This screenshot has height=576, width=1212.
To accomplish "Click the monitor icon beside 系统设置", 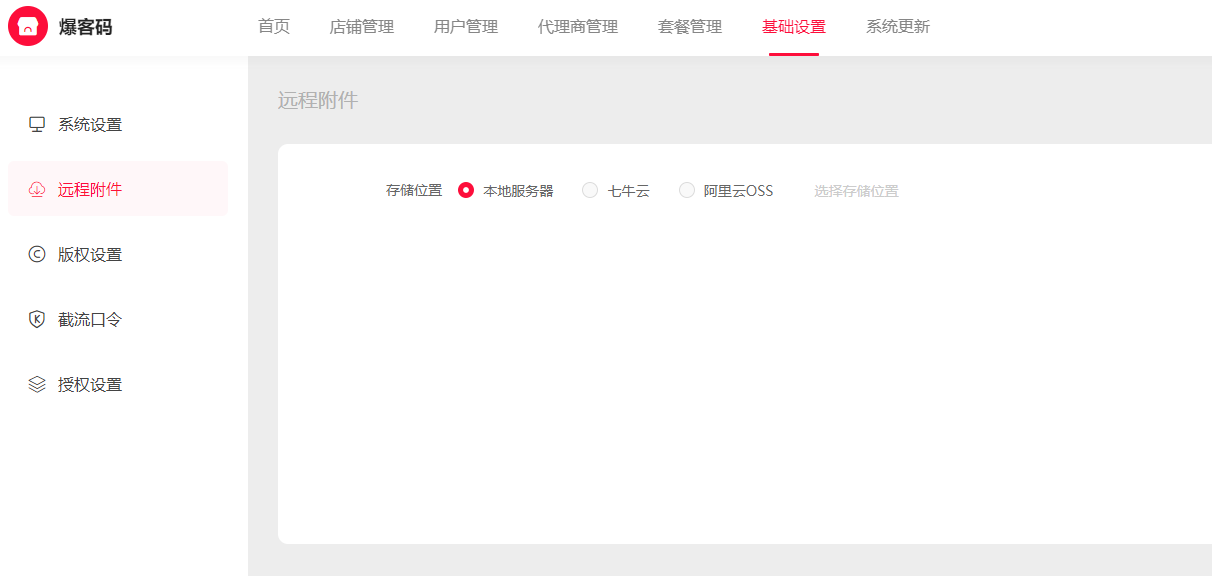I will pos(37,125).
